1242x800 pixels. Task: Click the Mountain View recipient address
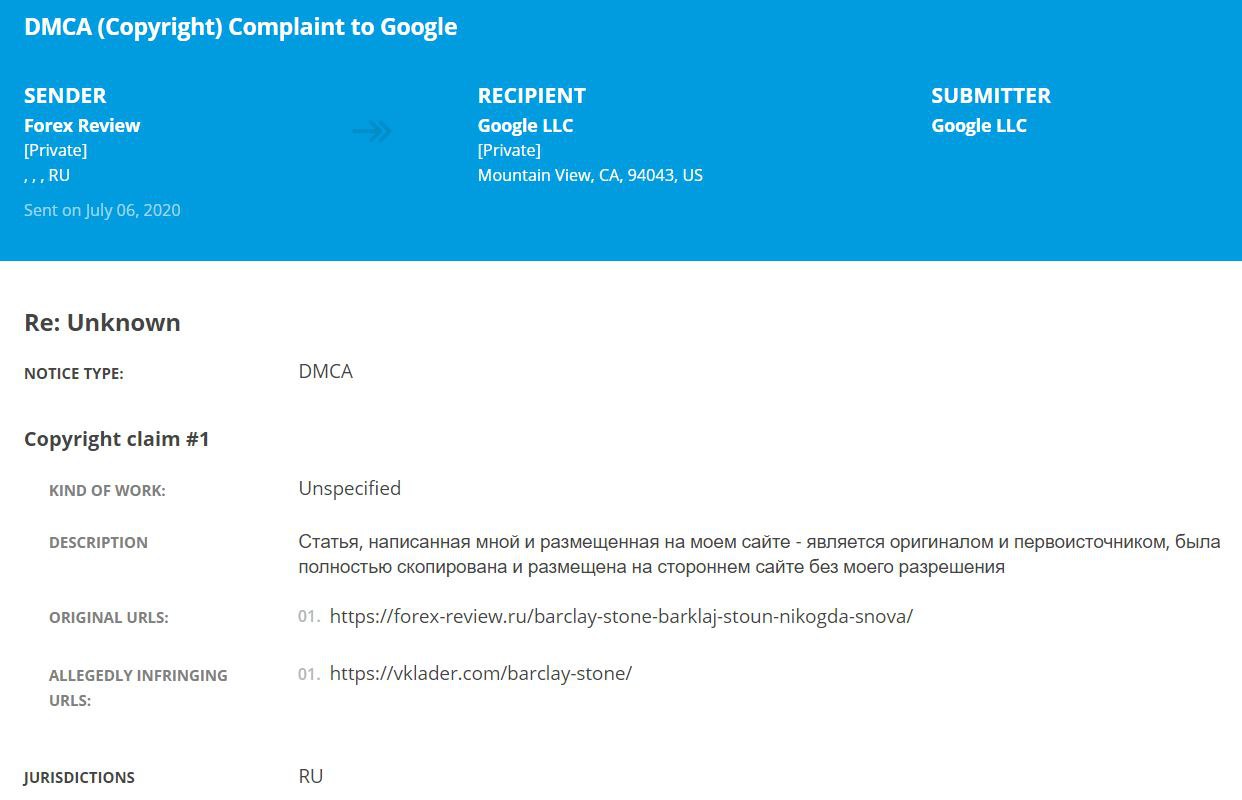[x=590, y=175]
